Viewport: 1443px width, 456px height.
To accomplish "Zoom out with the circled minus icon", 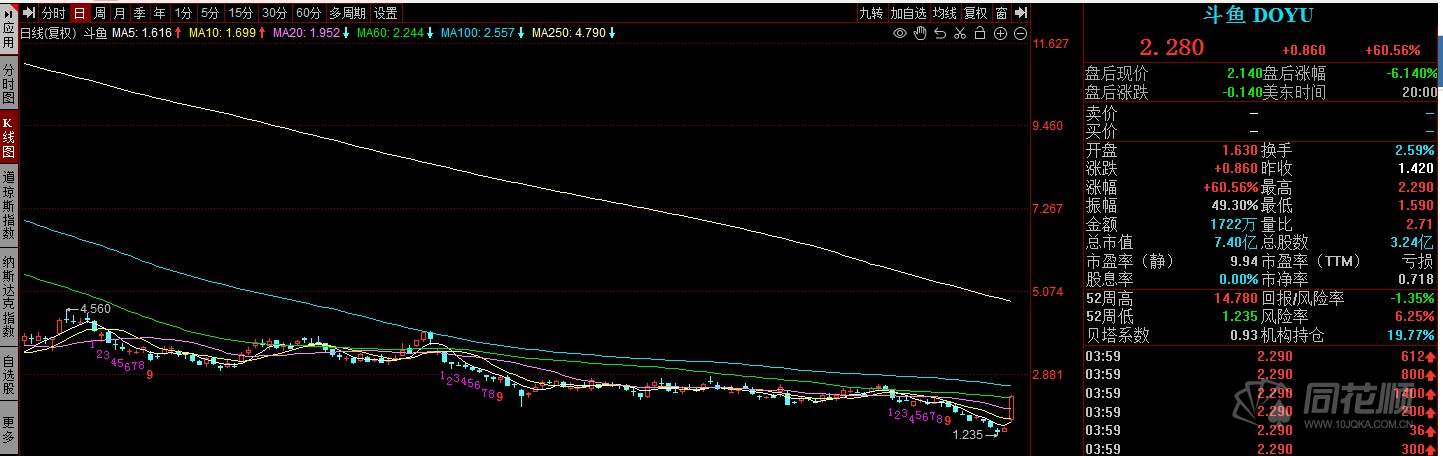I will coord(1020,33).
